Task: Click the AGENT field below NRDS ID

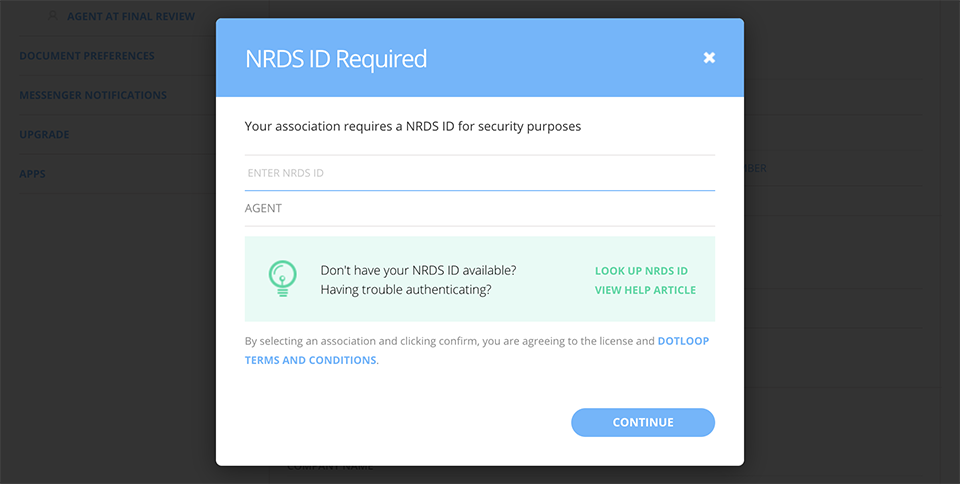Action: (x=479, y=209)
